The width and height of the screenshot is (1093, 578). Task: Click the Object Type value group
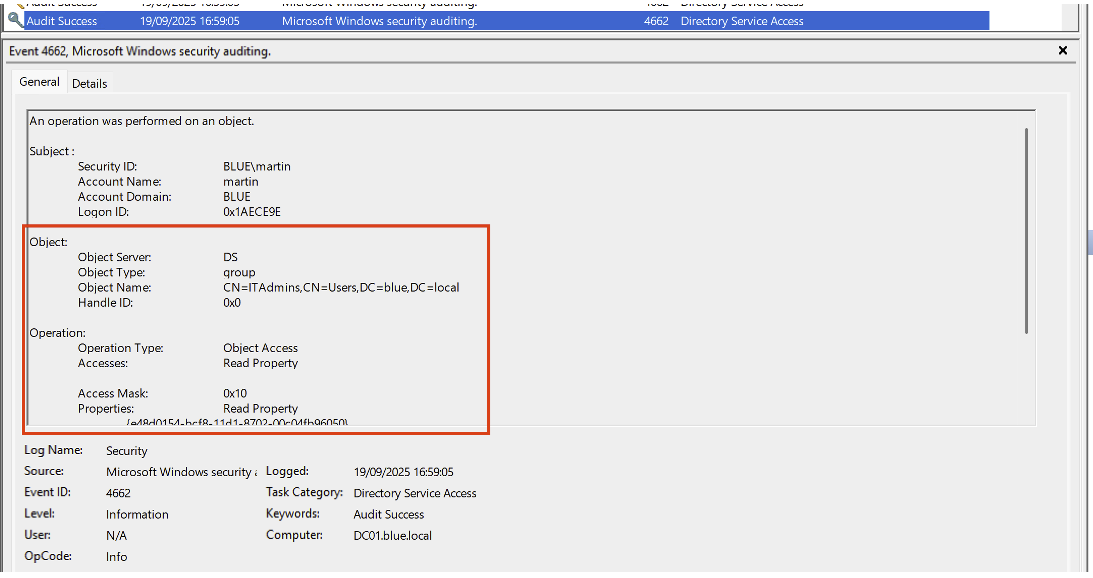point(239,273)
